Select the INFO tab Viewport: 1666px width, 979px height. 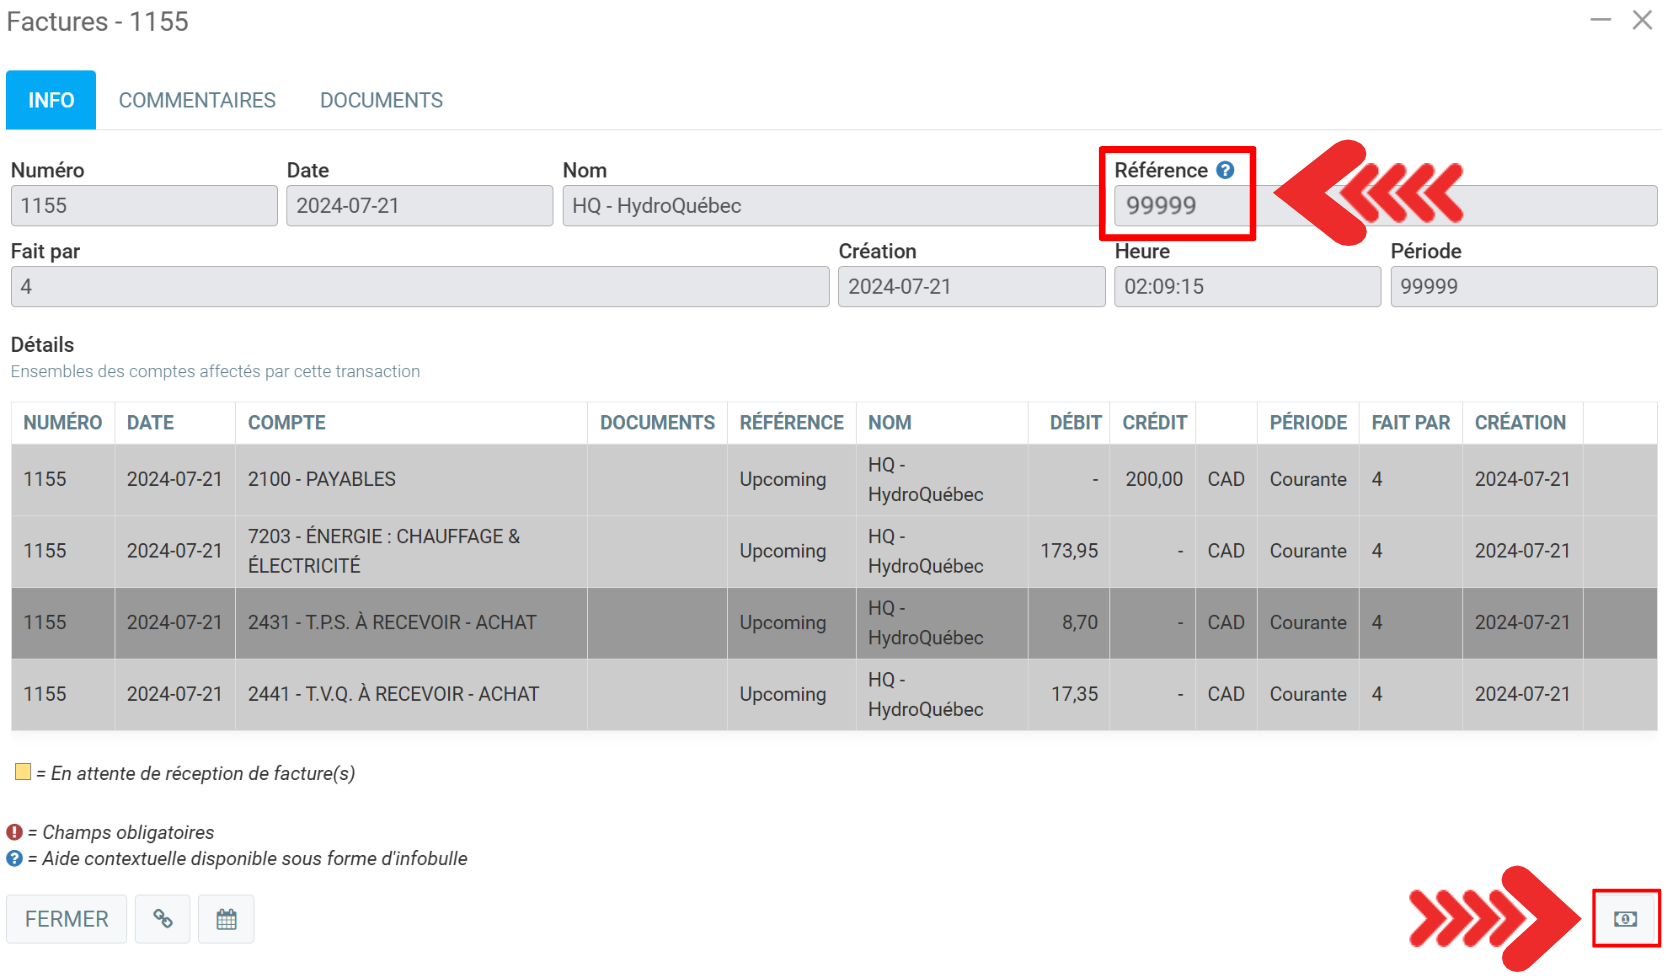tap(51, 100)
